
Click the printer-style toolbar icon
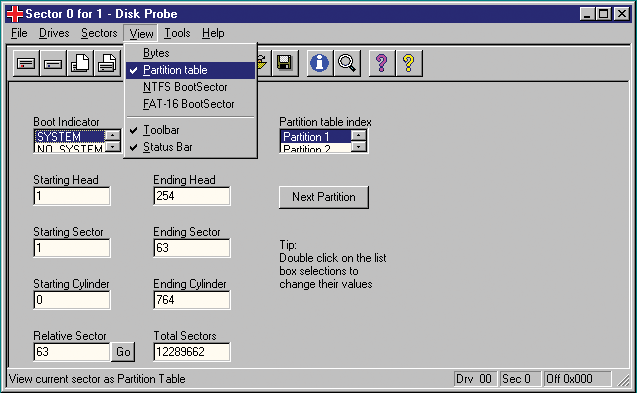[107, 63]
